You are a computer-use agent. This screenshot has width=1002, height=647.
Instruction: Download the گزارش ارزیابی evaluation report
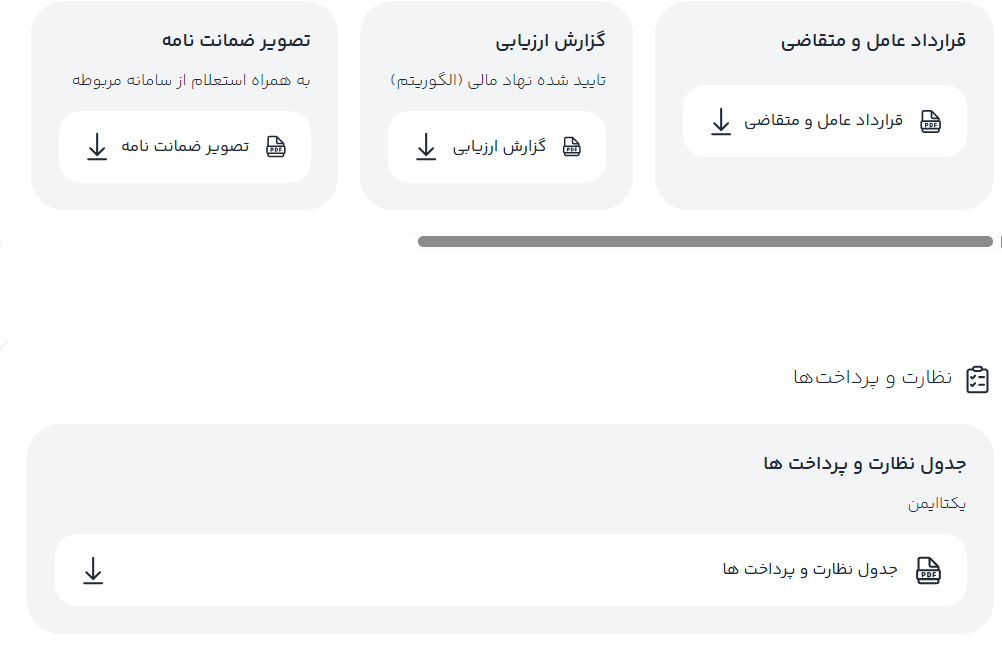[x=497, y=146]
